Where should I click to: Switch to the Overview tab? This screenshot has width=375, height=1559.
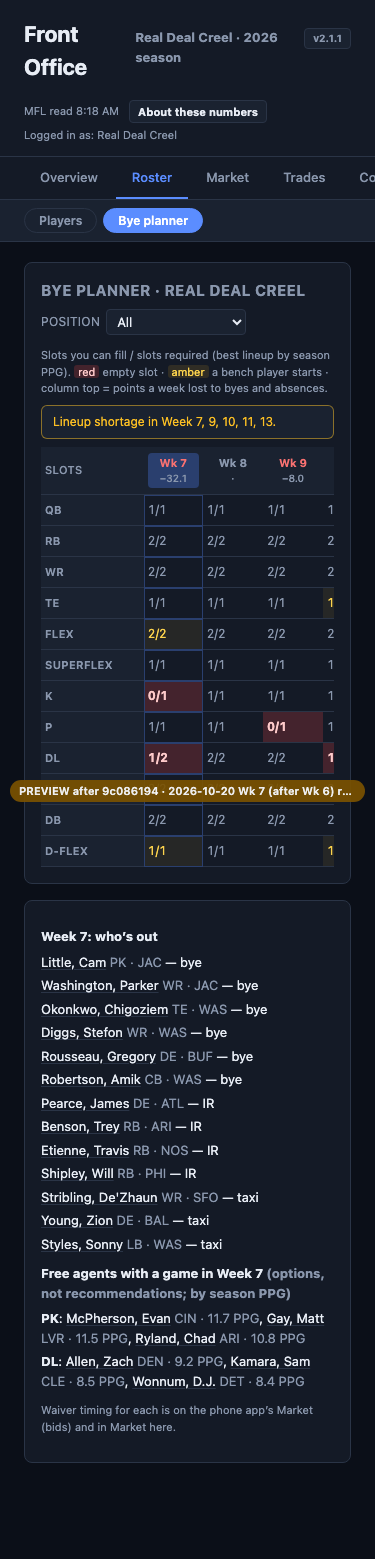(69, 178)
